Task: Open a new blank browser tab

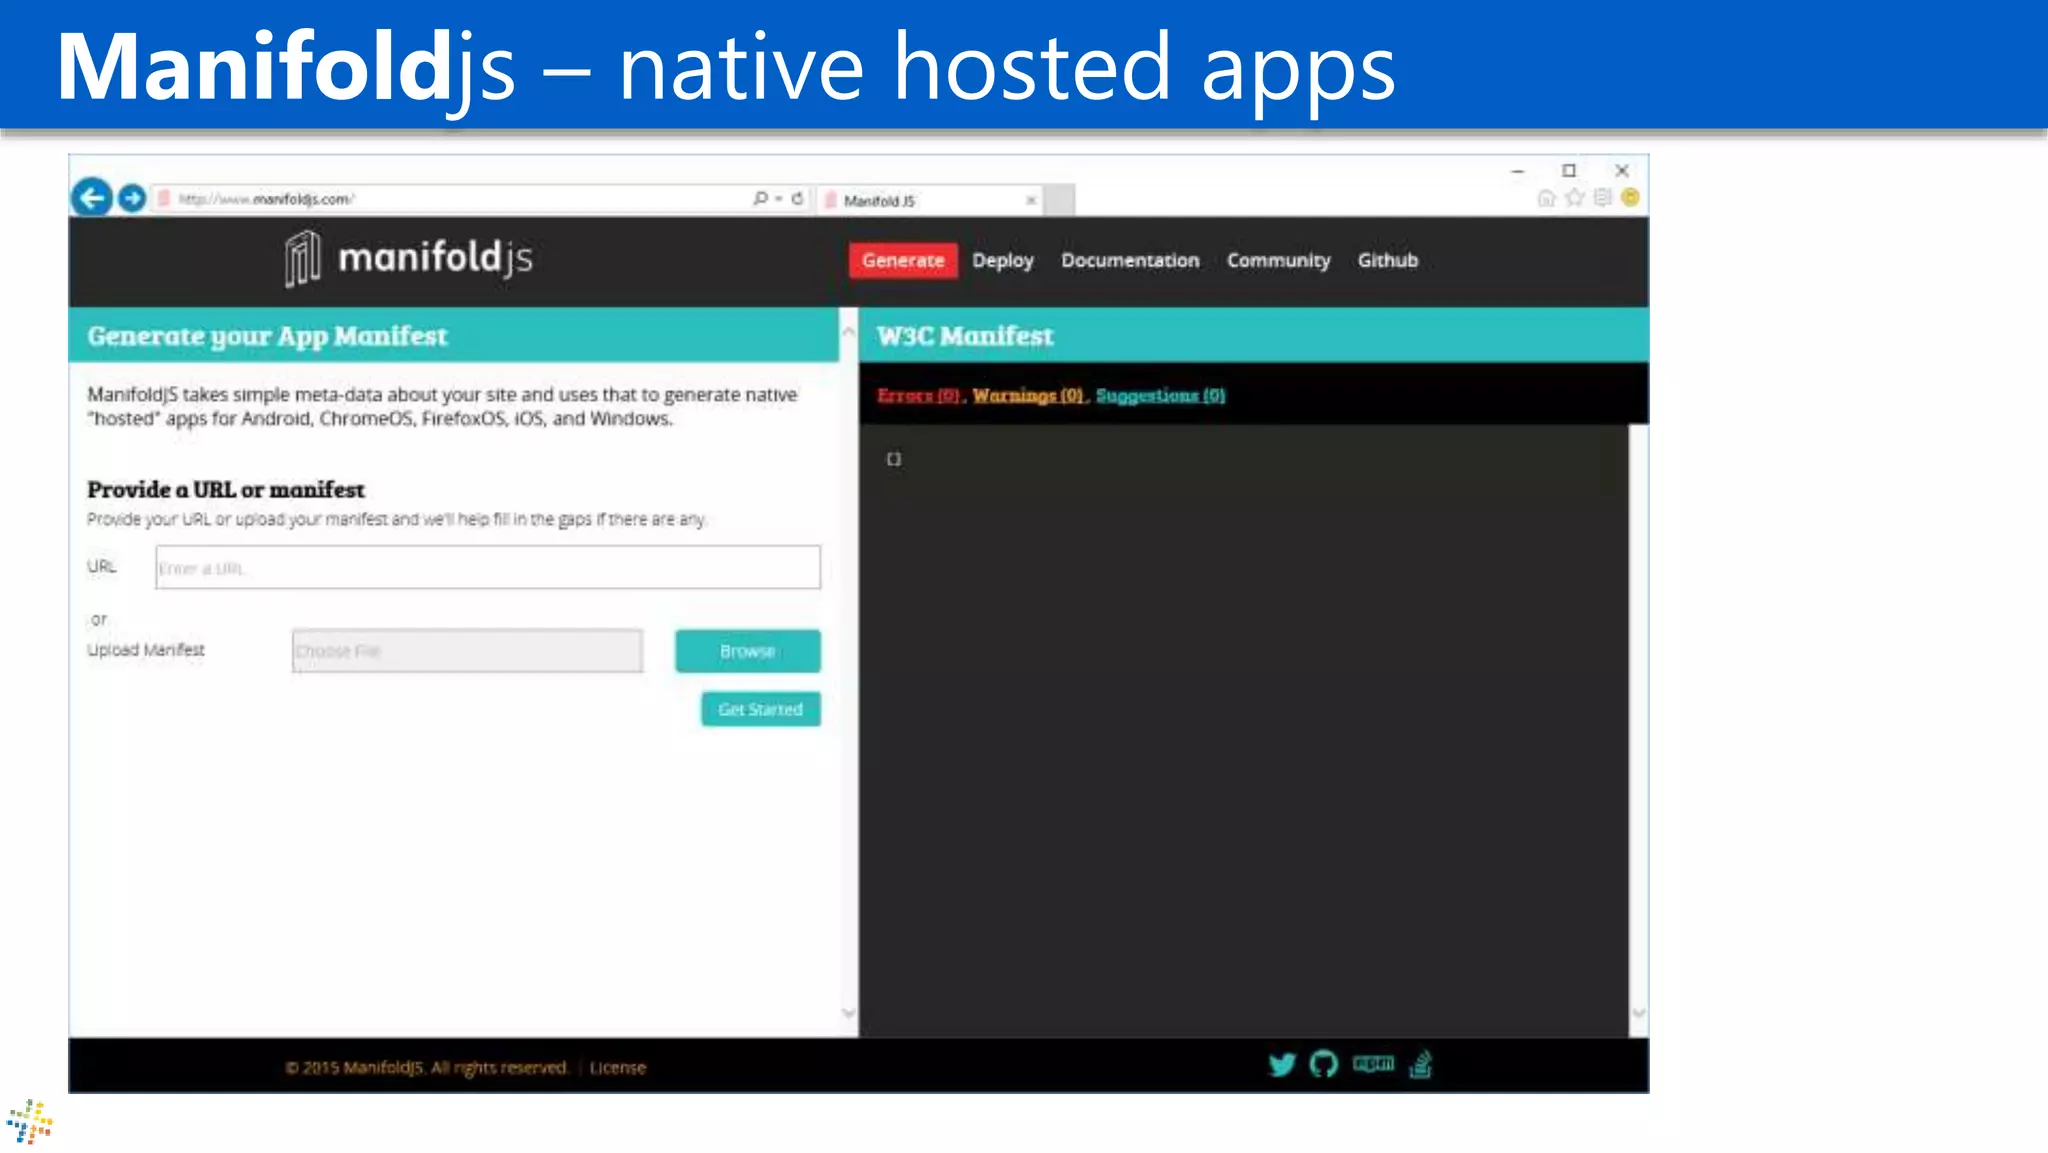Action: 1060,200
